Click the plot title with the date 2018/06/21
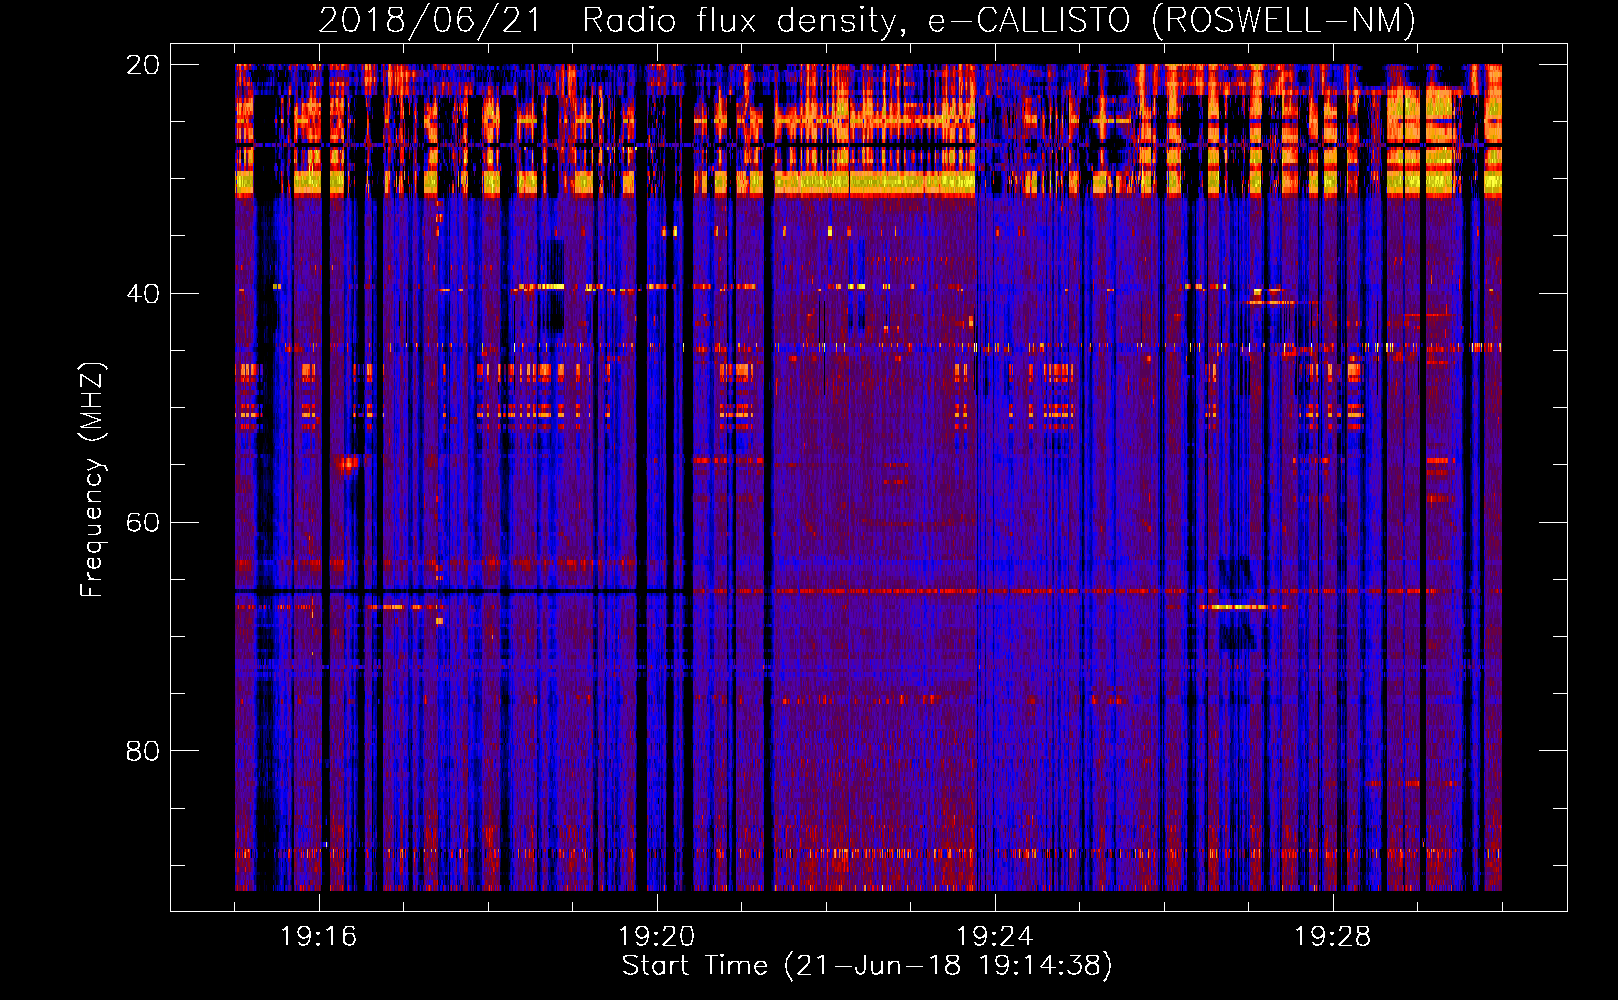 pyautogui.click(x=867, y=21)
